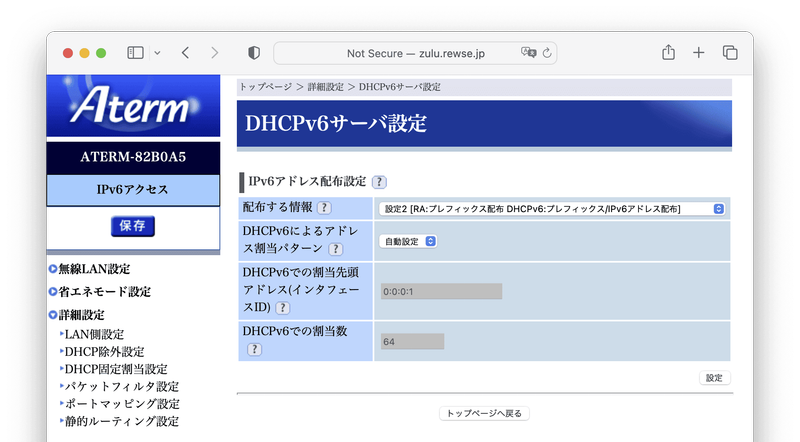This screenshot has width=800, height=442.
Task: Expand the 無線LAN設定 menu section
Action: pyautogui.click(x=53, y=269)
